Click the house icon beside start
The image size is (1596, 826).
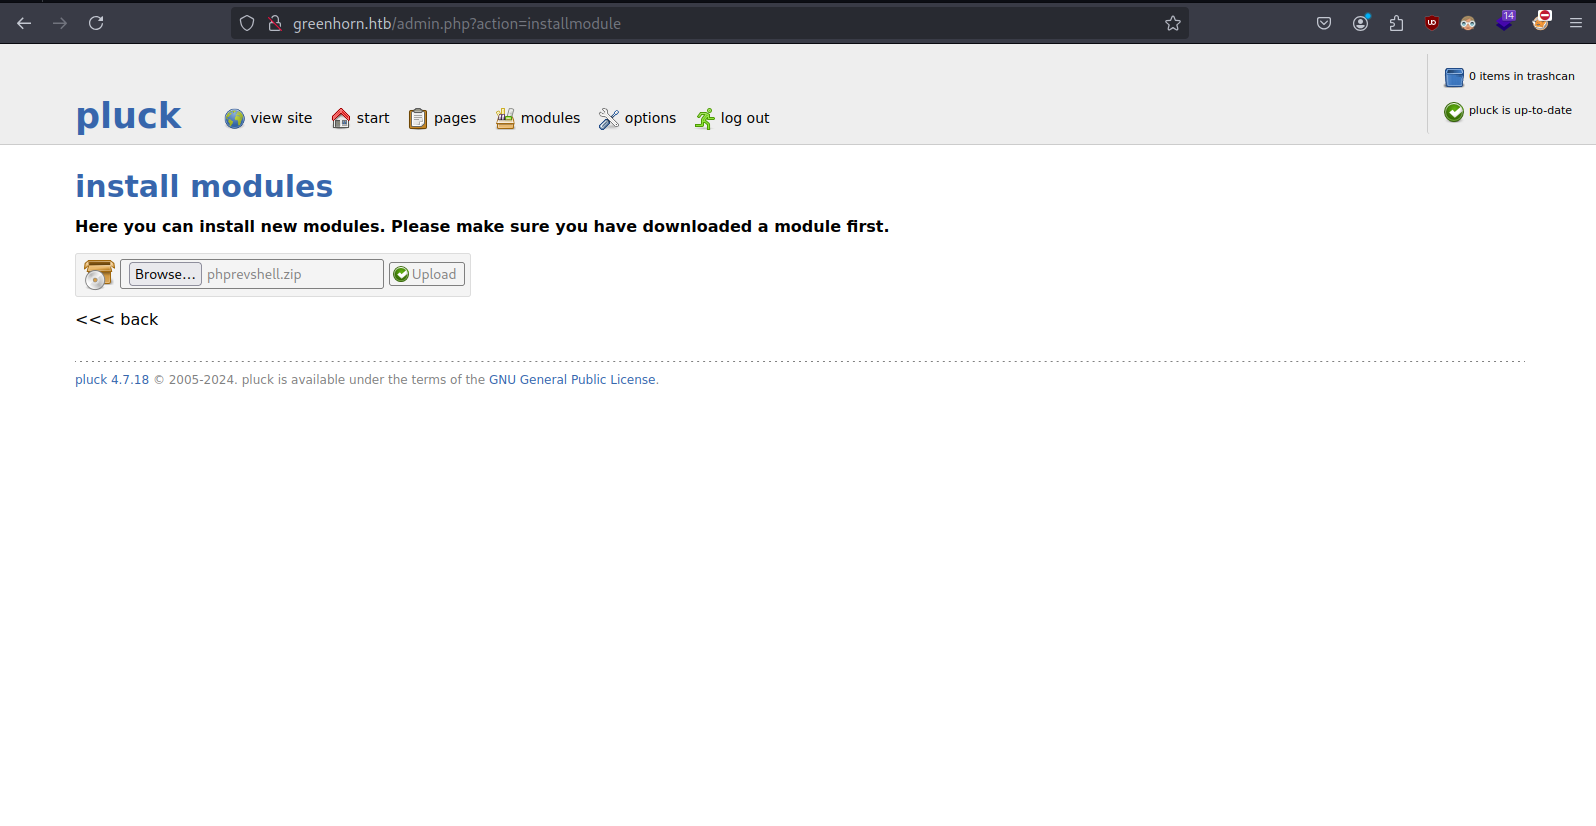coord(341,119)
